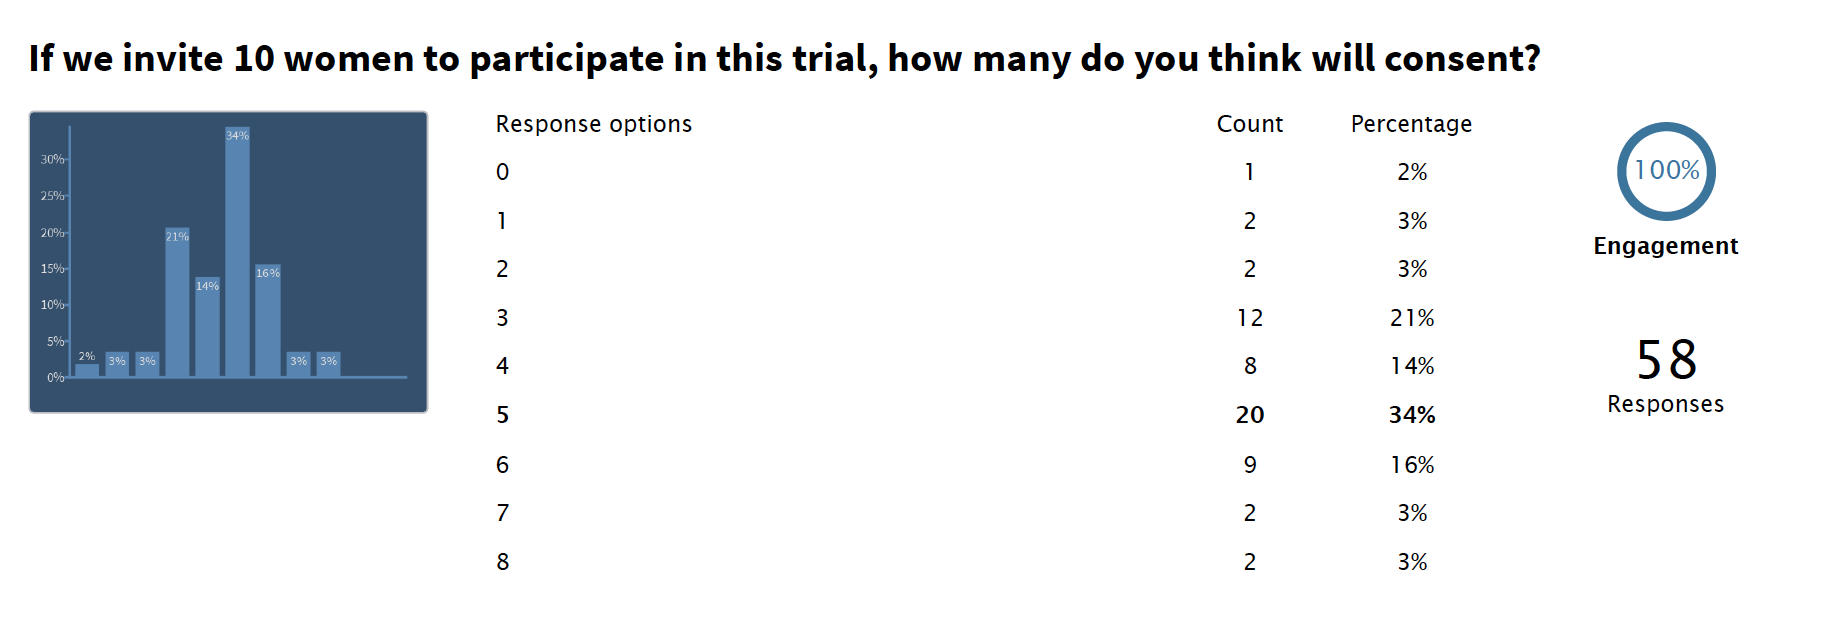1824x638 pixels.
Task: Click the bar chart thumbnail
Action: click(228, 262)
